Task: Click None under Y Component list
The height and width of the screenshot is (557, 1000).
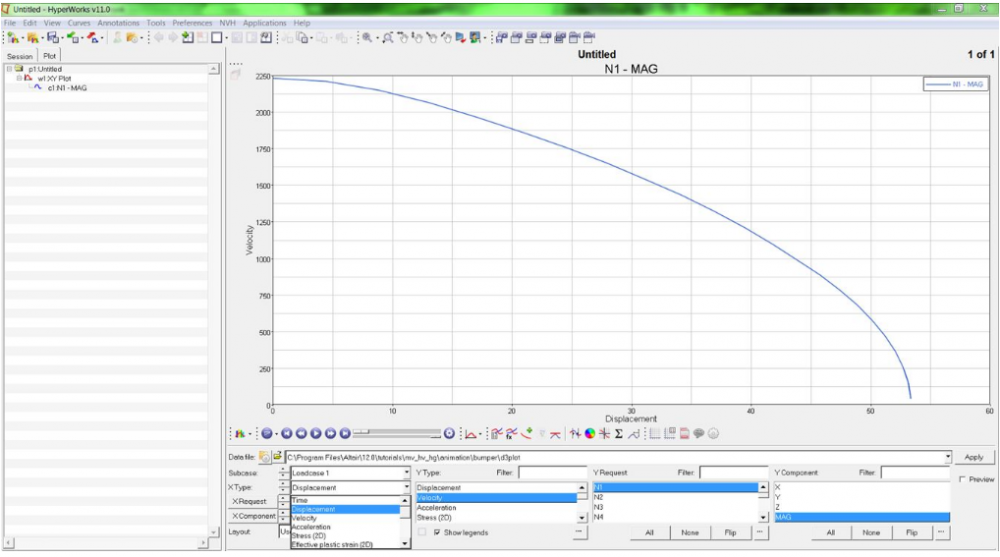Action: click(x=871, y=532)
